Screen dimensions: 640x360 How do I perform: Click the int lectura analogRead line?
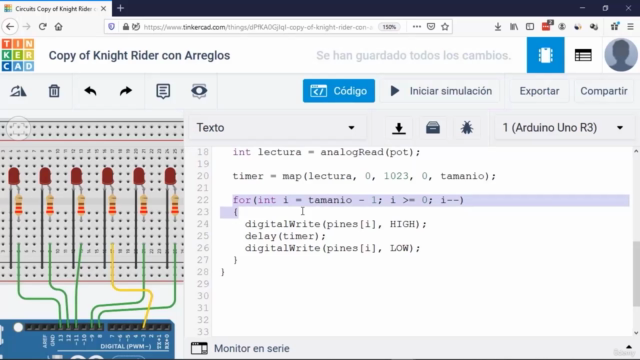[326, 152]
